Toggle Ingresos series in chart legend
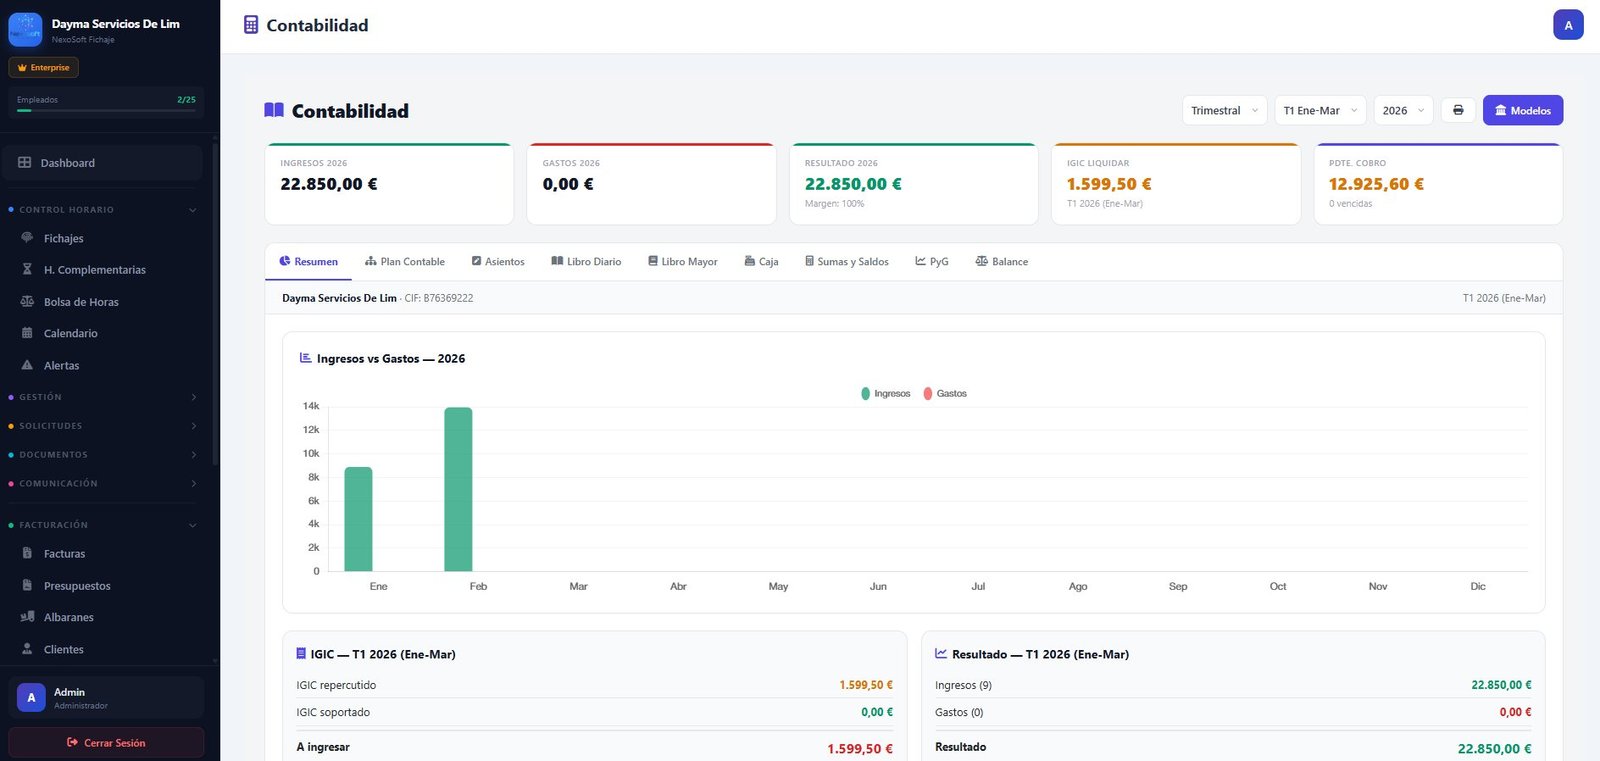1600x761 pixels. [x=886, y=394]
